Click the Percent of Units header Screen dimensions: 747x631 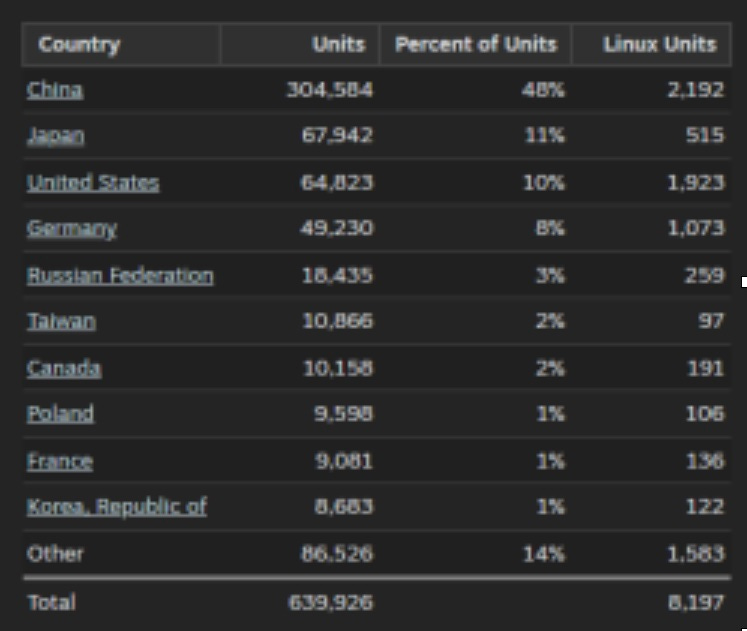click(x=475, y=45)
